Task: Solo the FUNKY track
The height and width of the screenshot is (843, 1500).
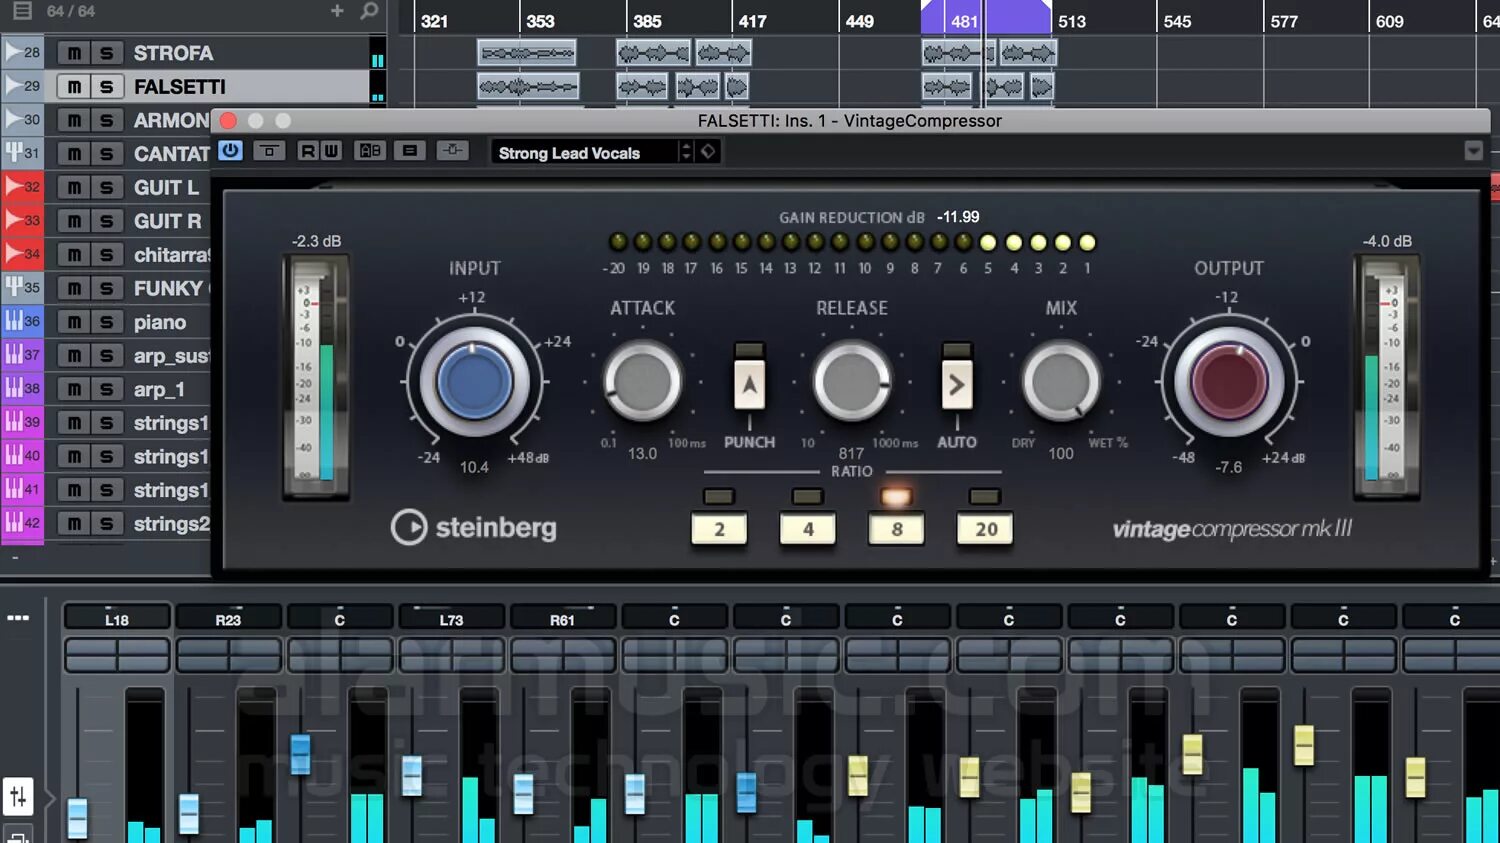Action: [x=107, y=288]
